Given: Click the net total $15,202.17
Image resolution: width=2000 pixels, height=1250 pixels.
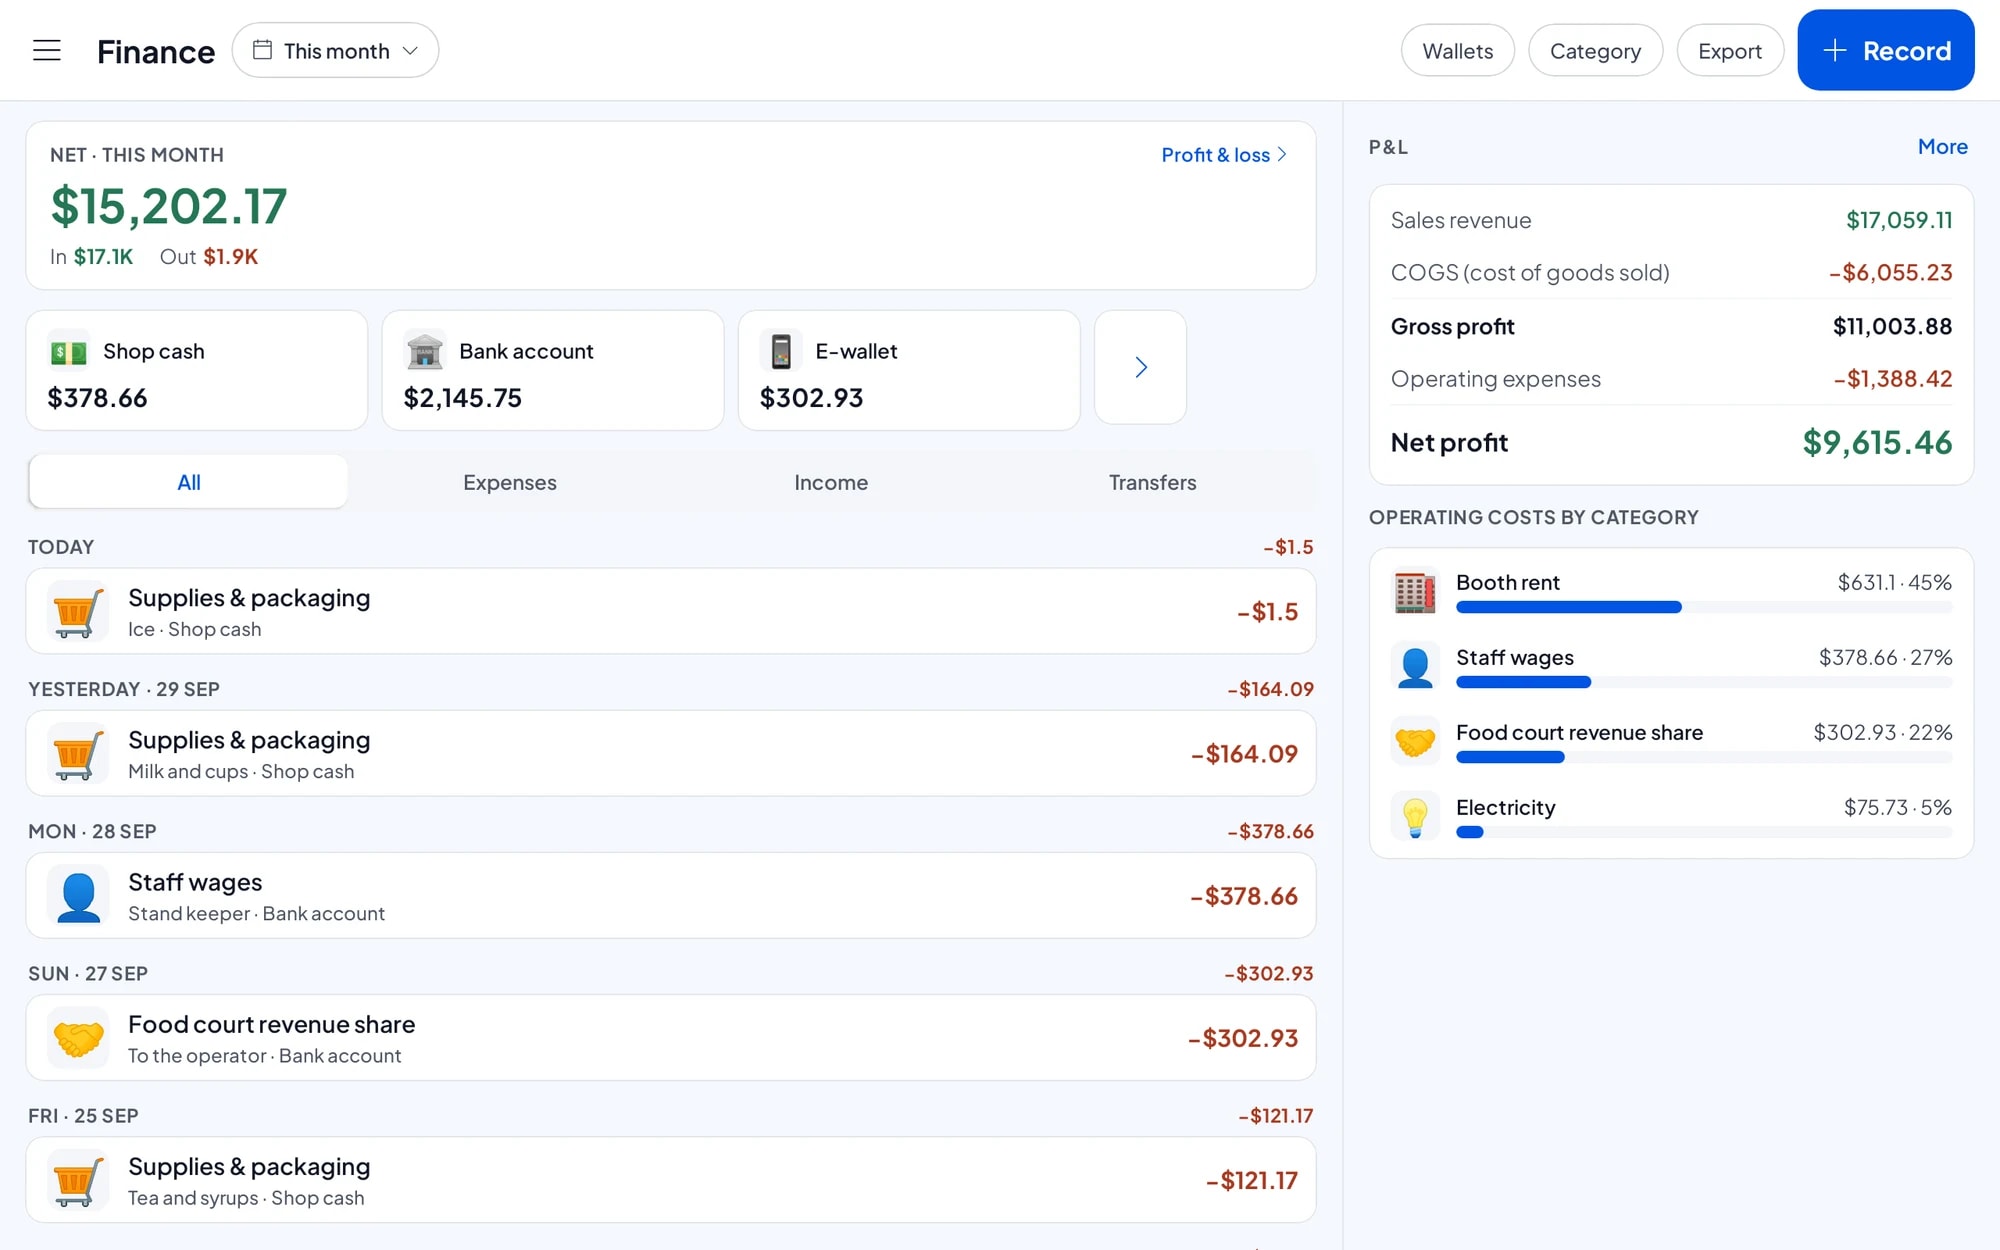Looking at the screenshot, I should pyautogui.click(x=169, y=206).
